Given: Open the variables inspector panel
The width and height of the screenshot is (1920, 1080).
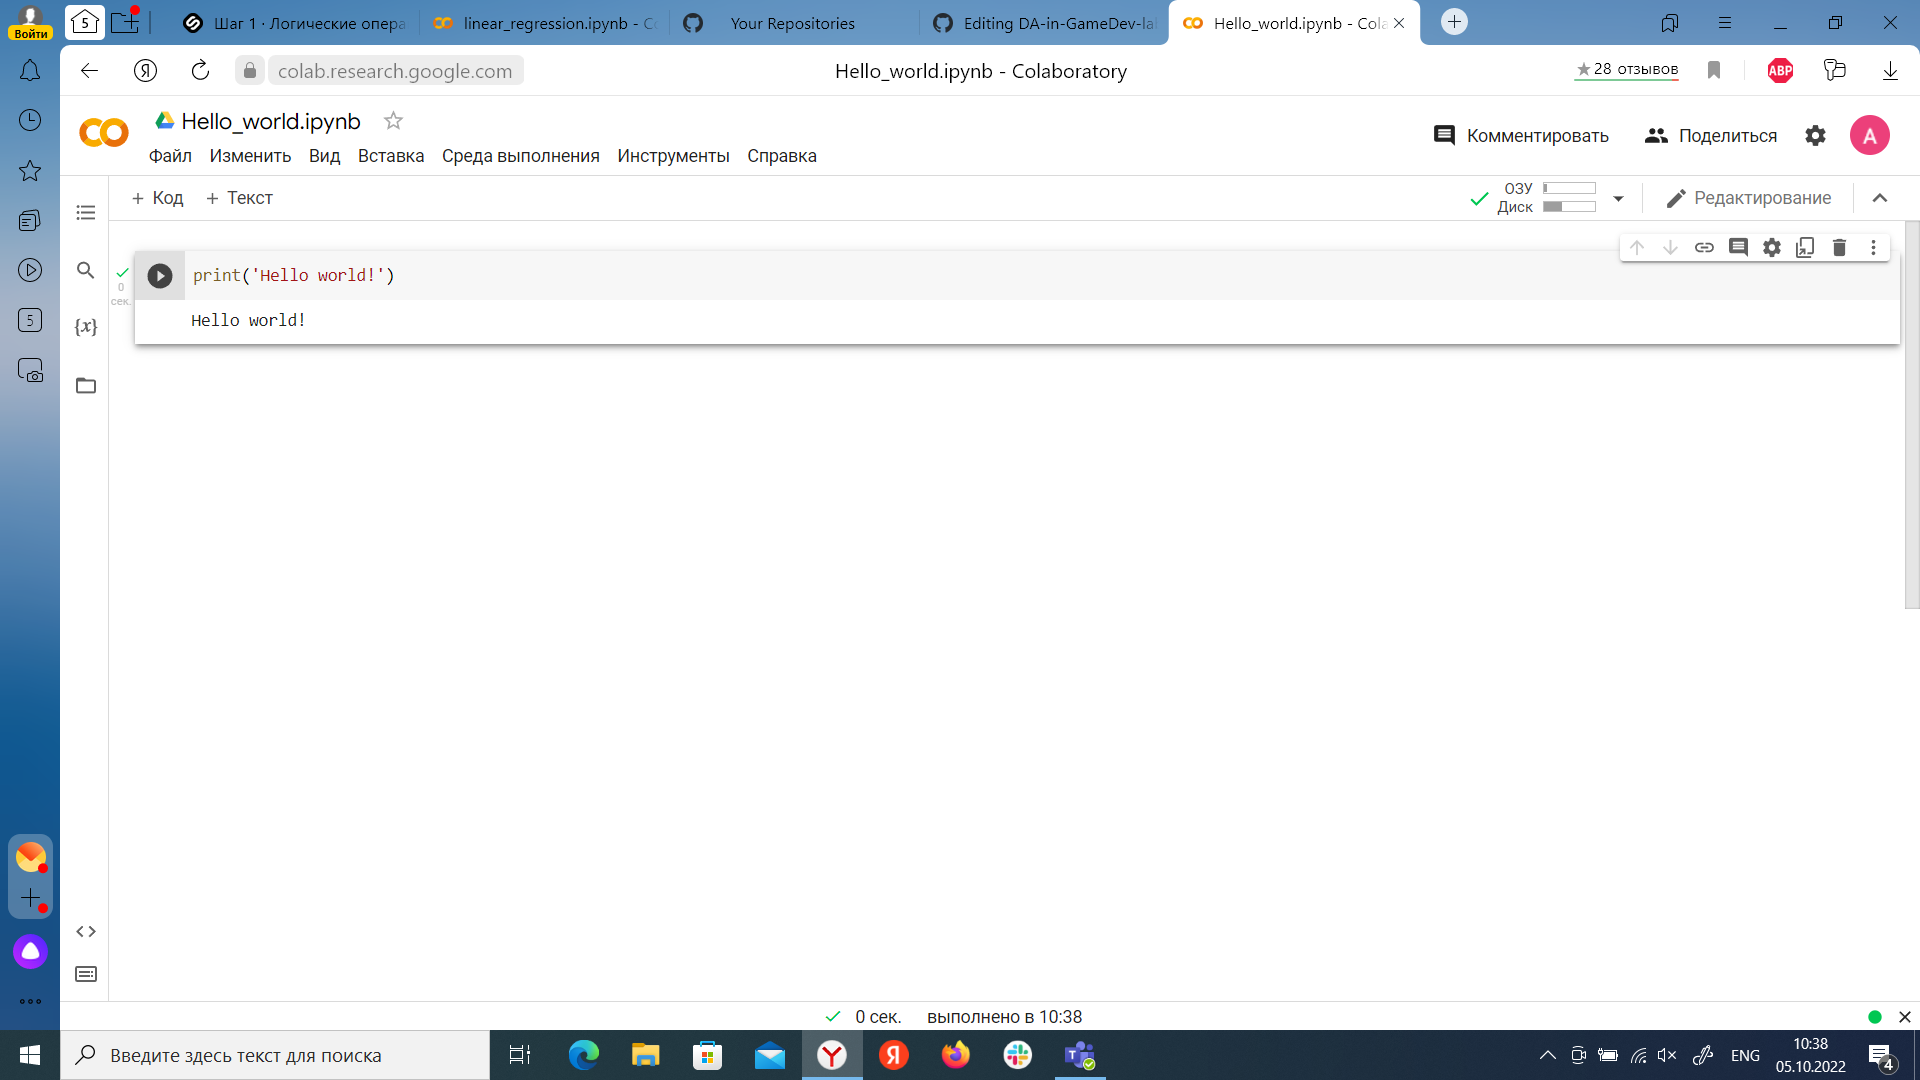Looking at the screenshot, I should click(86, 327).
